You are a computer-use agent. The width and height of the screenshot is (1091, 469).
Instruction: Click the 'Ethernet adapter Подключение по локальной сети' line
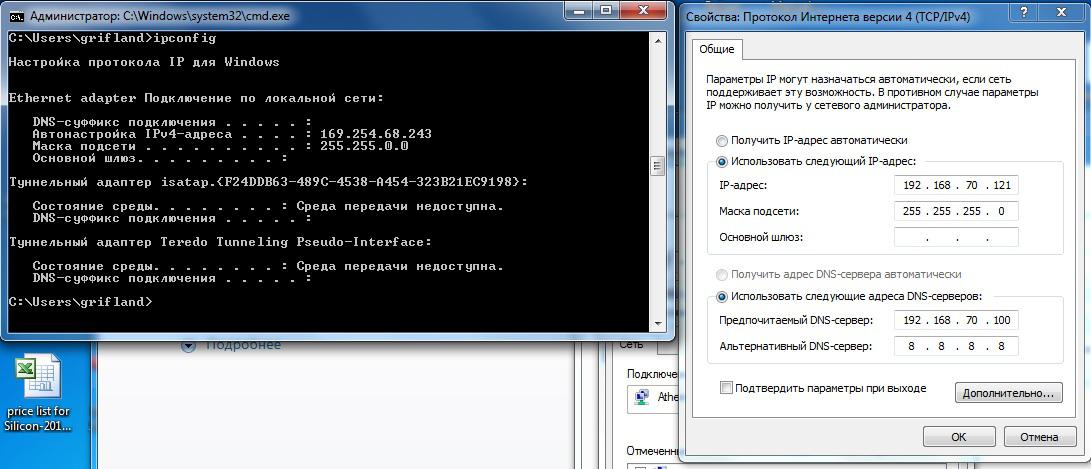[x=196, y=98]
